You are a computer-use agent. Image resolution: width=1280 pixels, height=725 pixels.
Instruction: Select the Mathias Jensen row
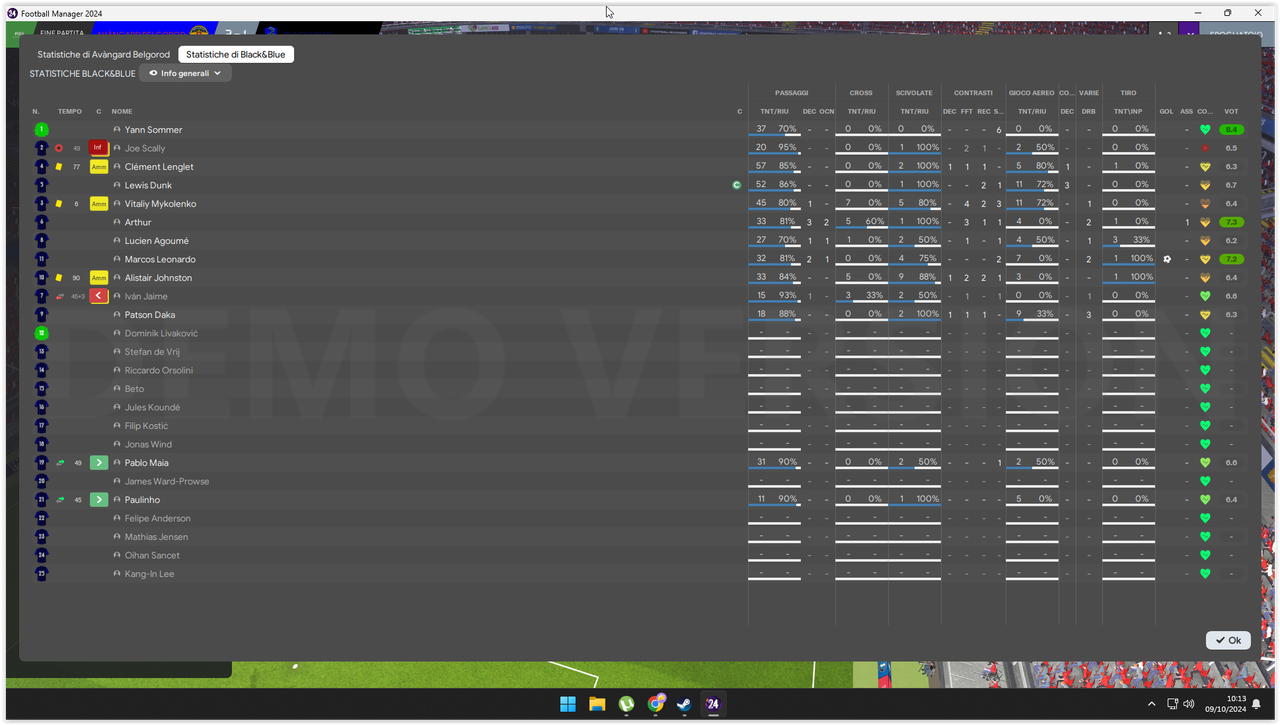point(639,537)
